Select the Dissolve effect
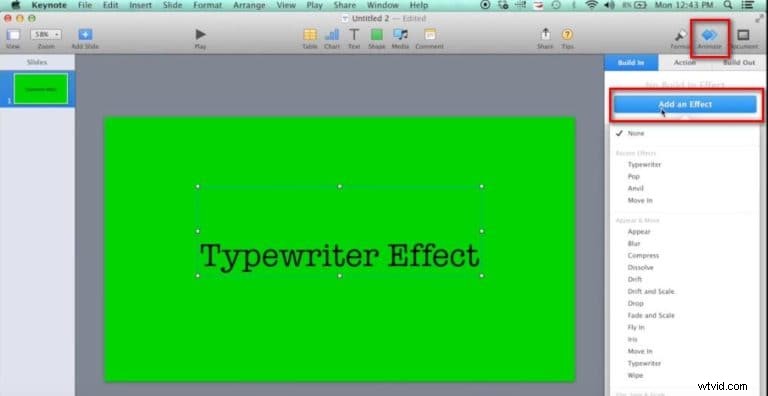The image size is (768, 396). [x=640, y=268]
